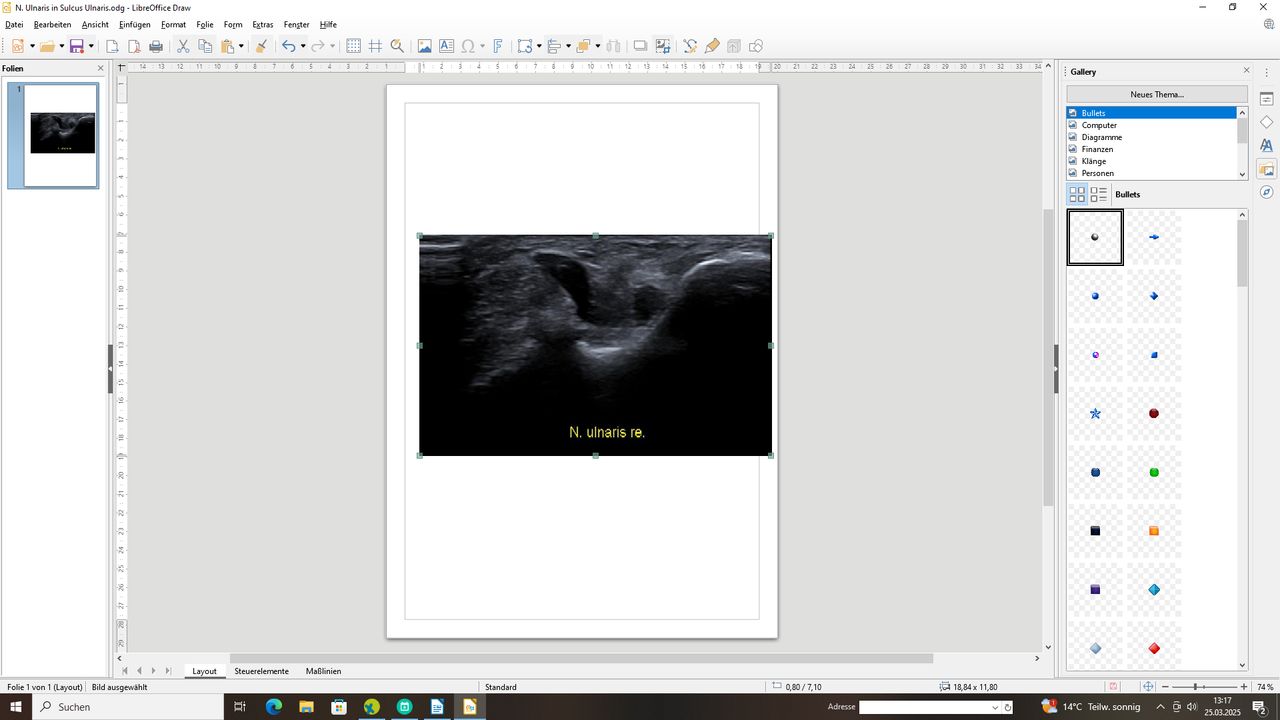Click the Neues Thema... button
The width and height of the screenshot is (1280, 720).
[x=1157, y=94]
